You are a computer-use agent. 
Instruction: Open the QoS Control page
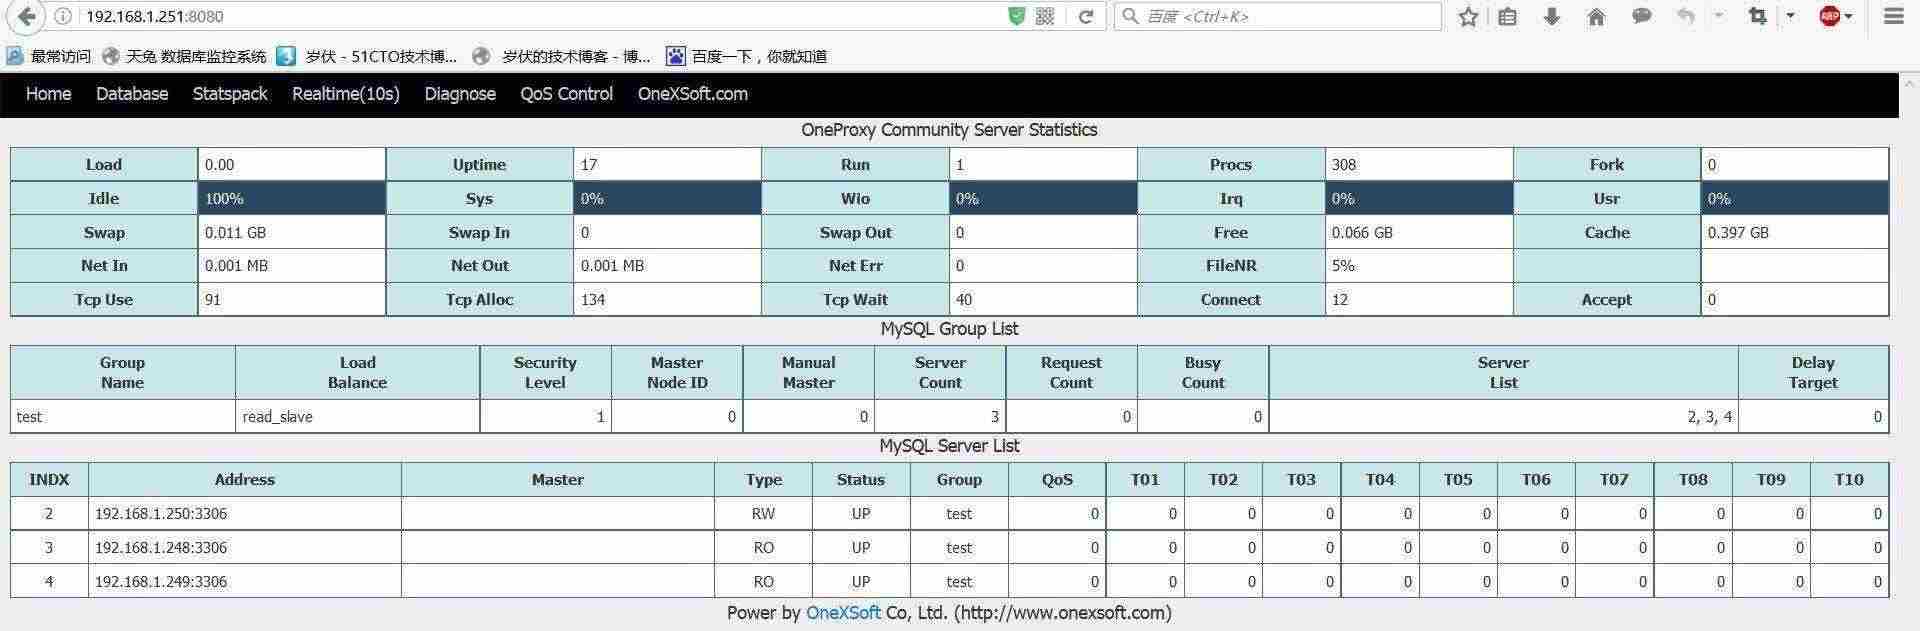(566, 94)
